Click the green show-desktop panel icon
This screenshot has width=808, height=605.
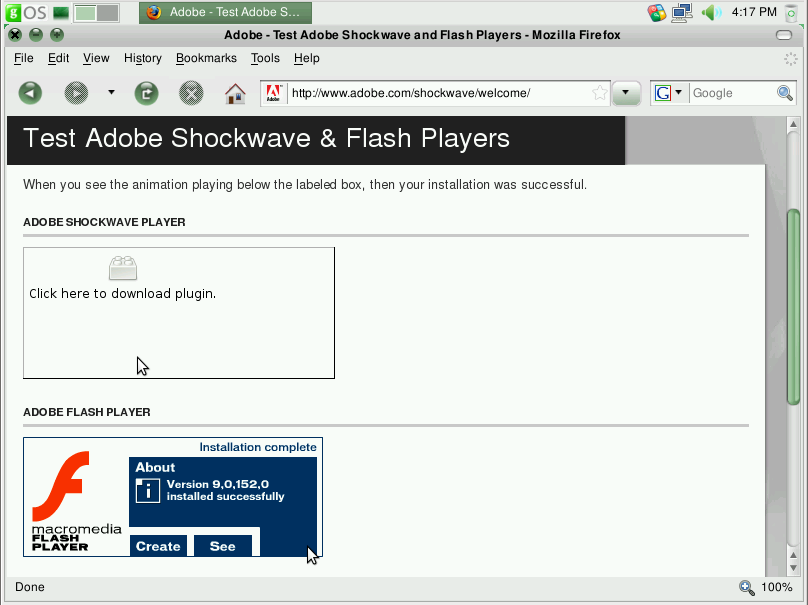(x=61, y=13)
